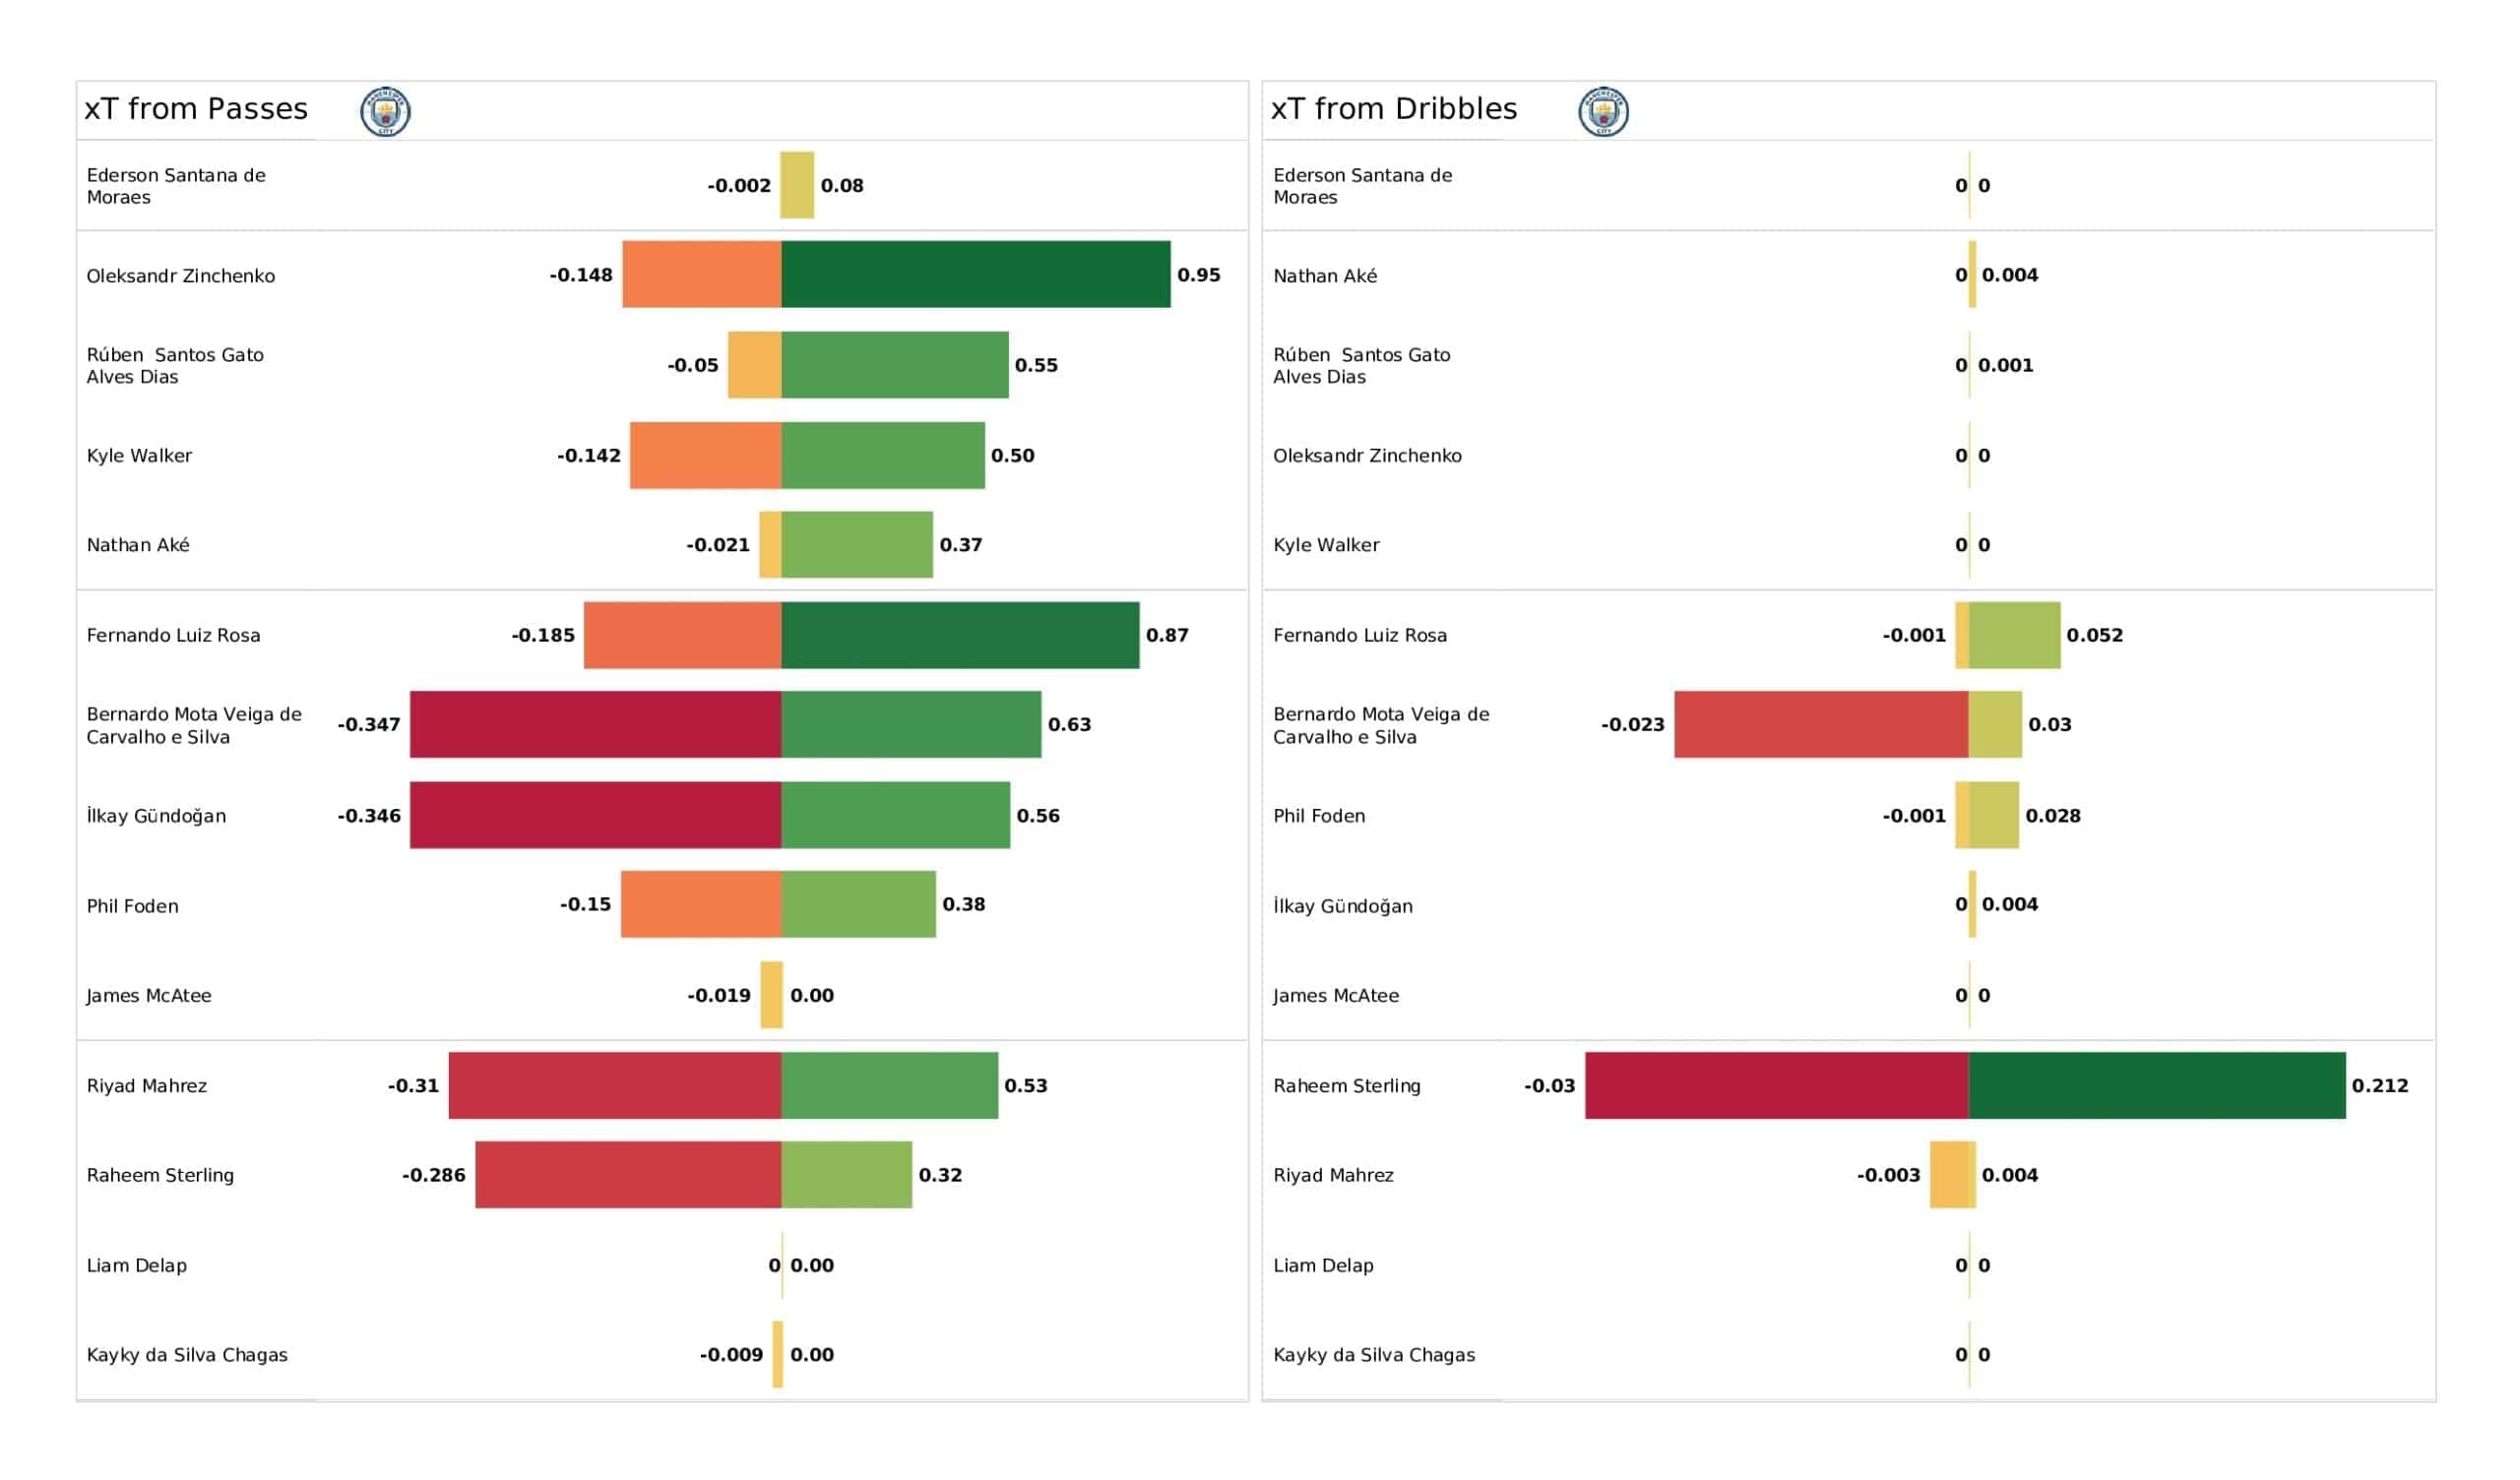Click the Manchester City crest beside xT from Passes

(x=385, y=111)
